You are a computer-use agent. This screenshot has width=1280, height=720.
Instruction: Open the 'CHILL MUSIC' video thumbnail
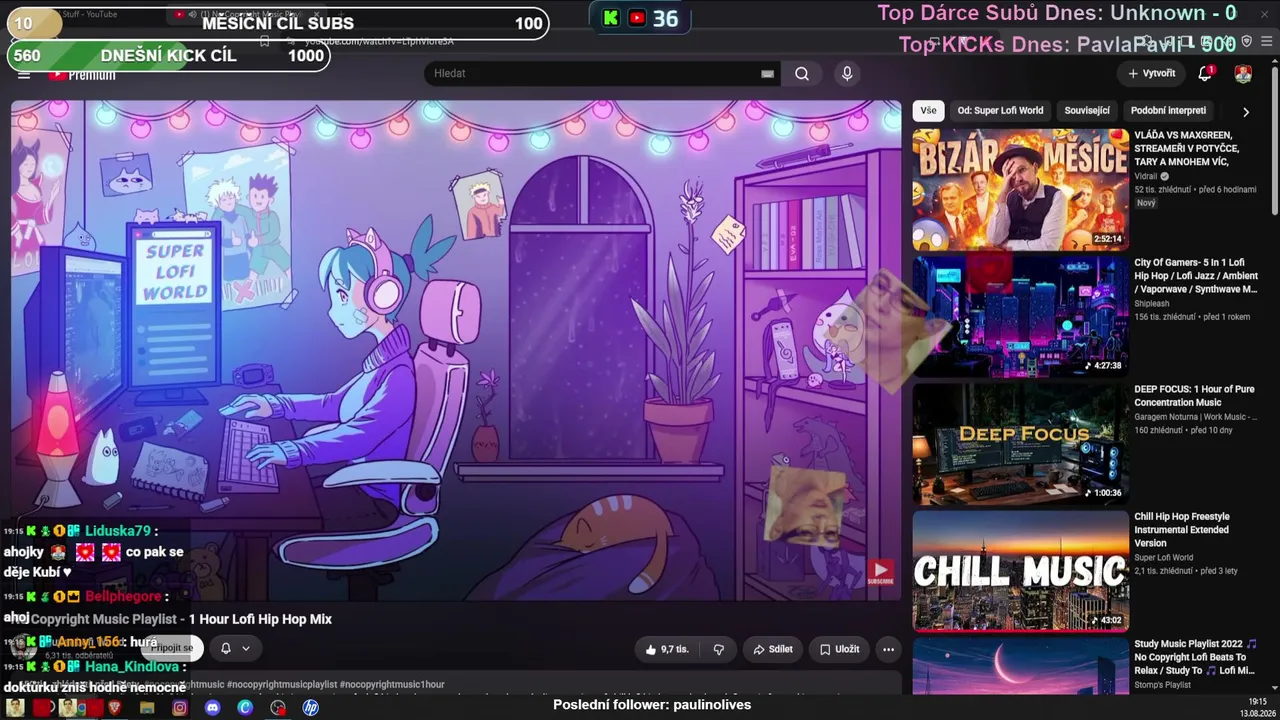click(x=1020, y=570)
